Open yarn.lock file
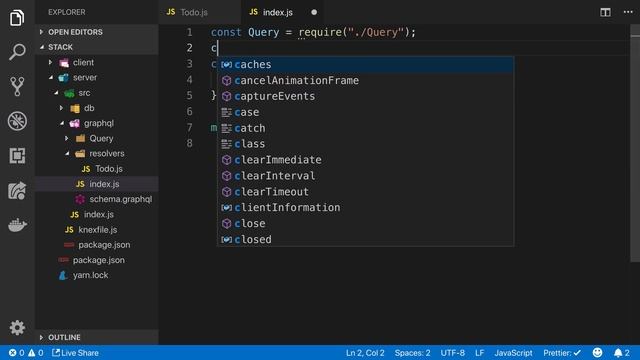640x360 pixels. tap(97, 275)
